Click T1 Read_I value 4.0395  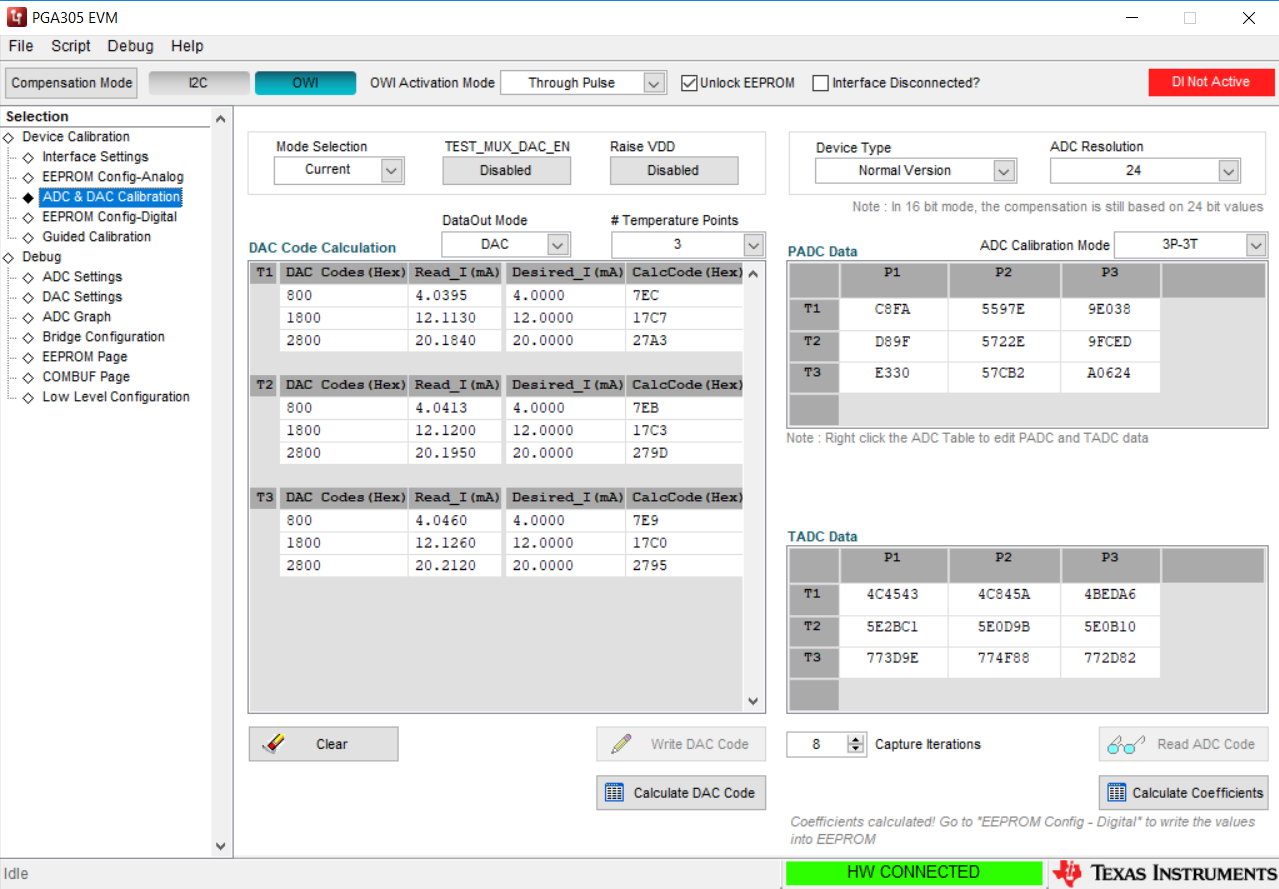[454, 296]
